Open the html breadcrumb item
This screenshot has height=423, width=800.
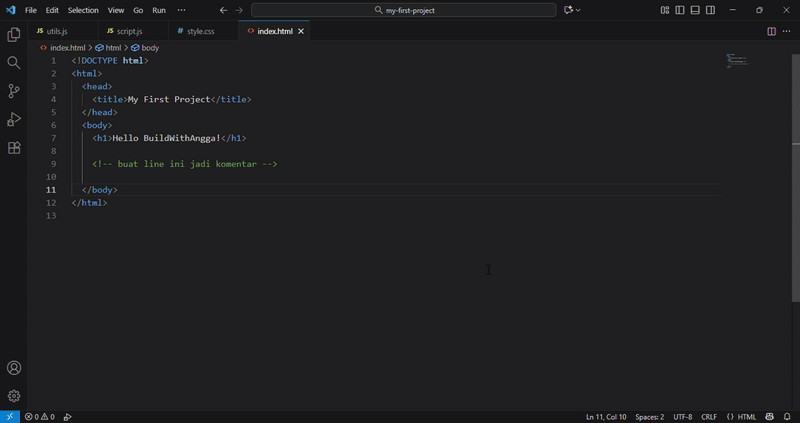[x=109, y=47]
